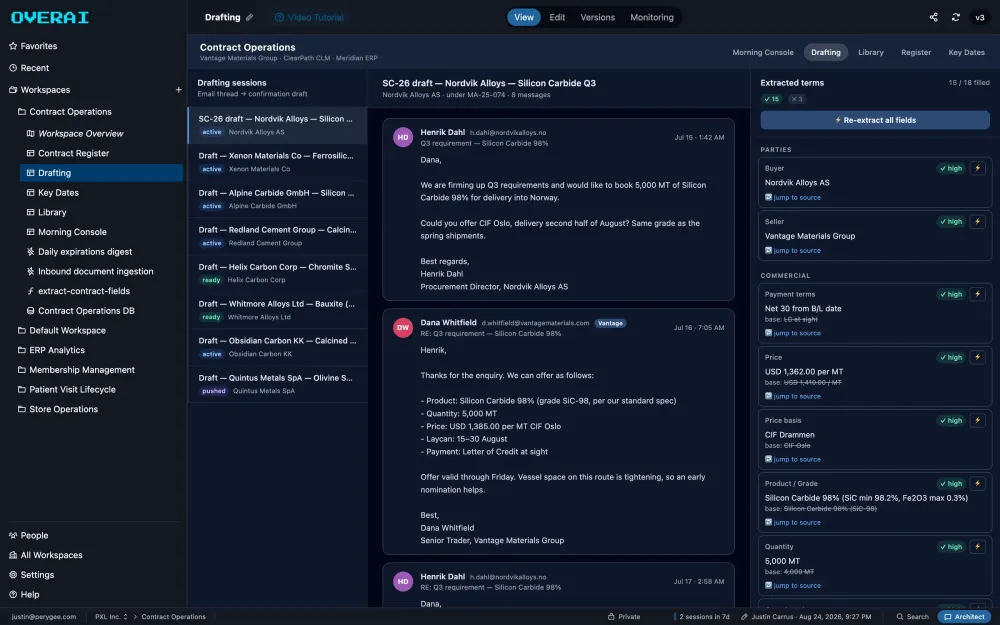Viewport: 1000px width, 625px height.
Task: Expand the ERP Analytics folder
Action: pyautogui.click(x=51, y=350)
